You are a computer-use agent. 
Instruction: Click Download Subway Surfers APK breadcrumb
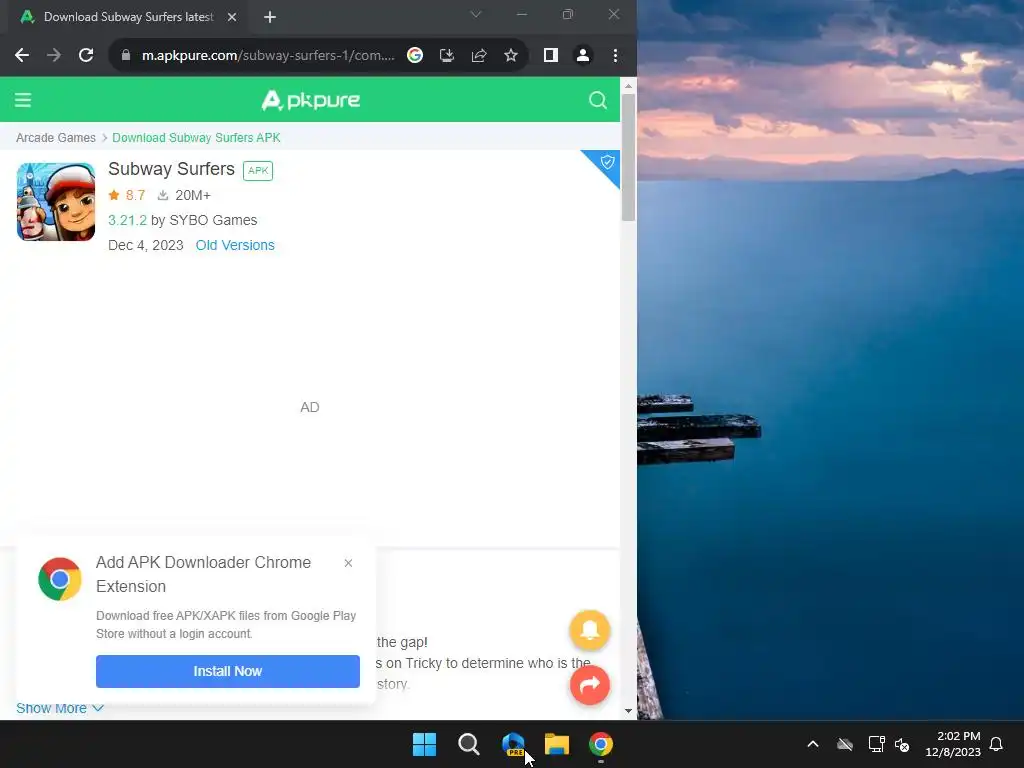(197, 138)
